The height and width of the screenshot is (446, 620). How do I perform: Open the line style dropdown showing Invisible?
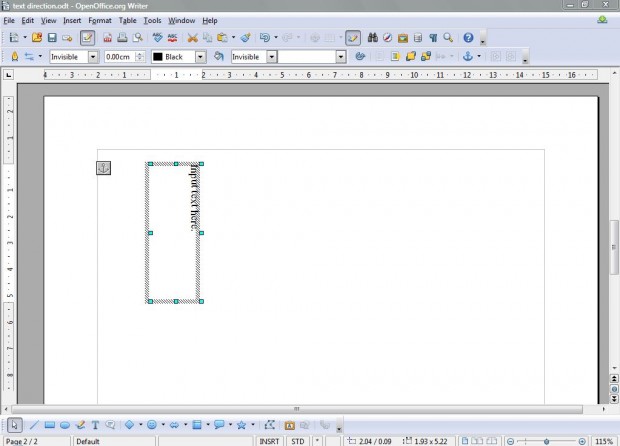[74, 57]
